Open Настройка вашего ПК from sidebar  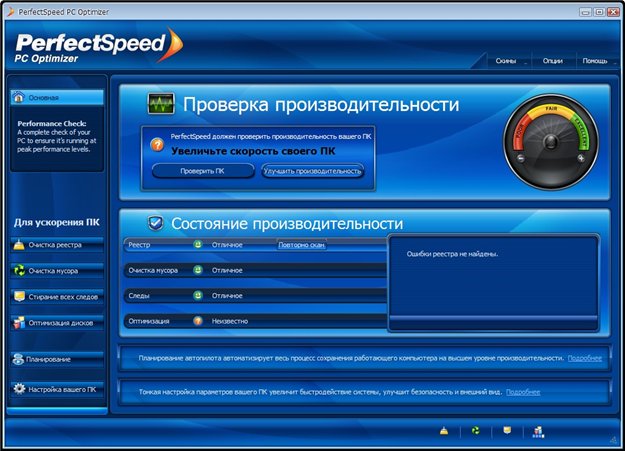(57, 389)
